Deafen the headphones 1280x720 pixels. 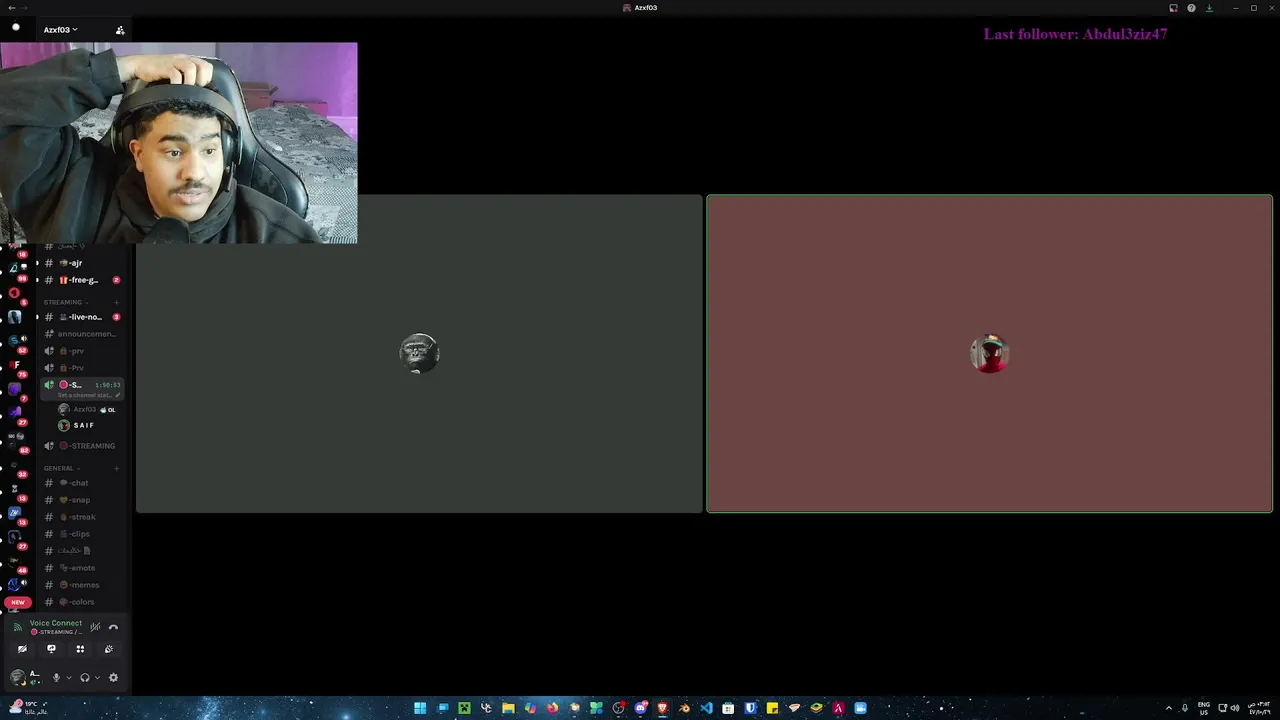coord(85,677)
